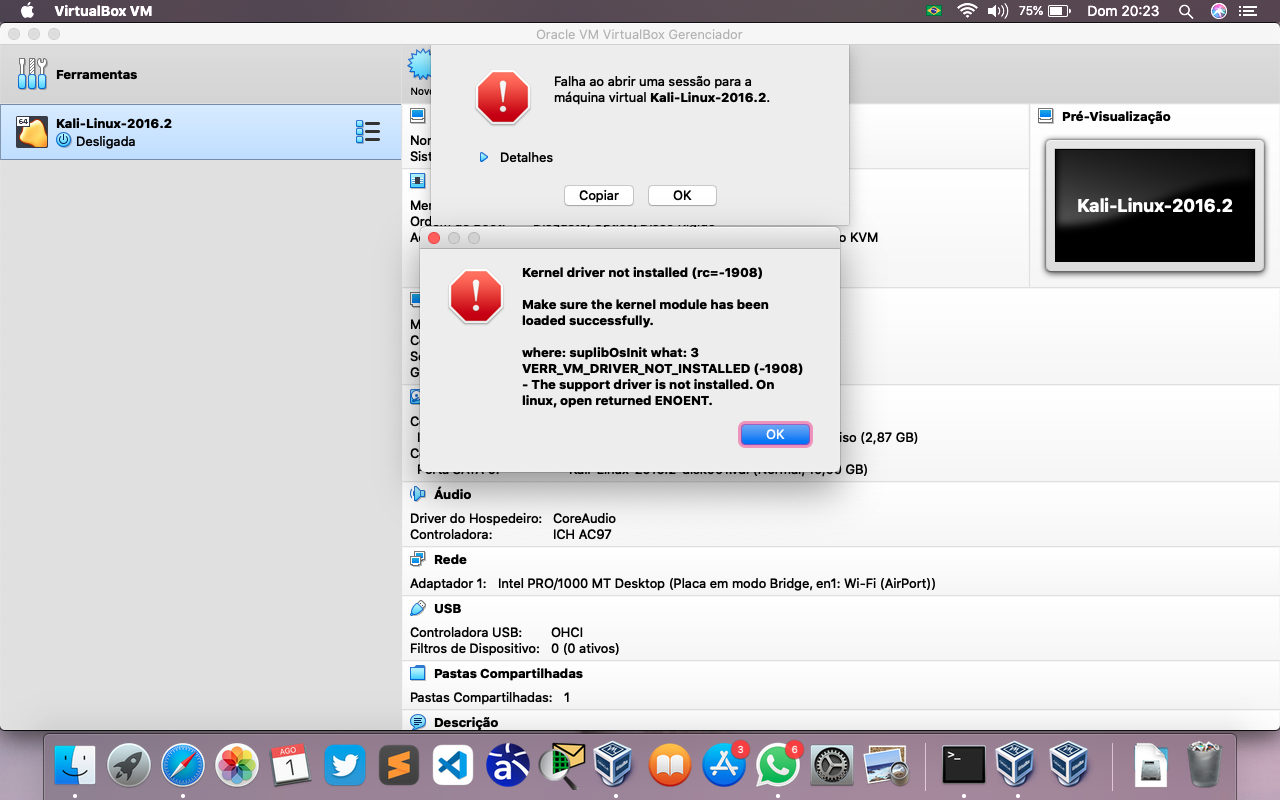This screenshot has width=1280, height=800.
Task: Click the Kali-Linux-2016.2 VM OS icon
Action: tap(32, 132)
